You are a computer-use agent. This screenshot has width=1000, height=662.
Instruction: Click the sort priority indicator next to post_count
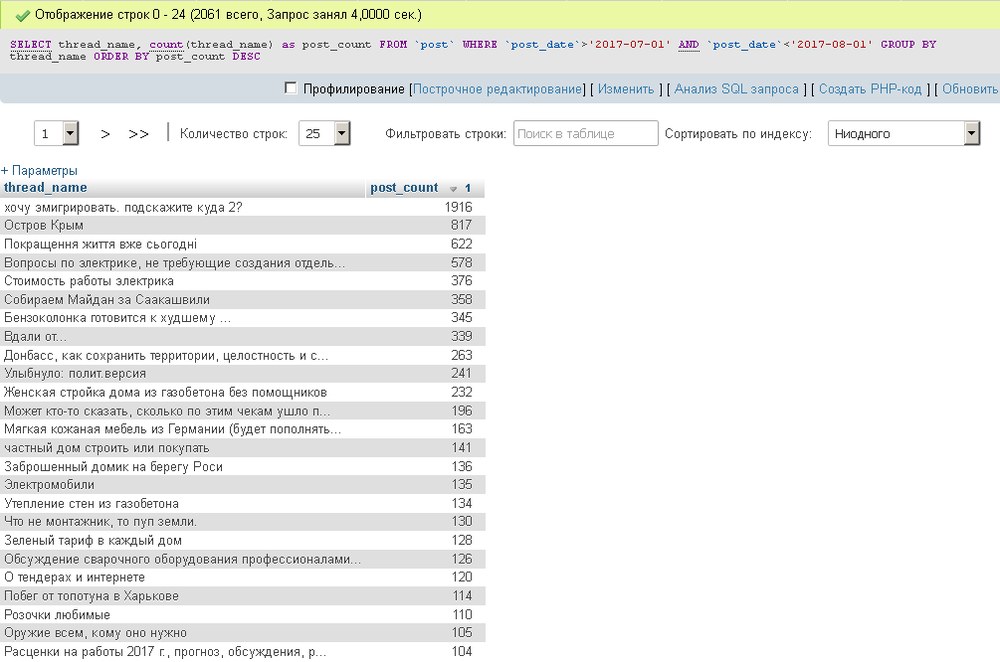point(466,187)
